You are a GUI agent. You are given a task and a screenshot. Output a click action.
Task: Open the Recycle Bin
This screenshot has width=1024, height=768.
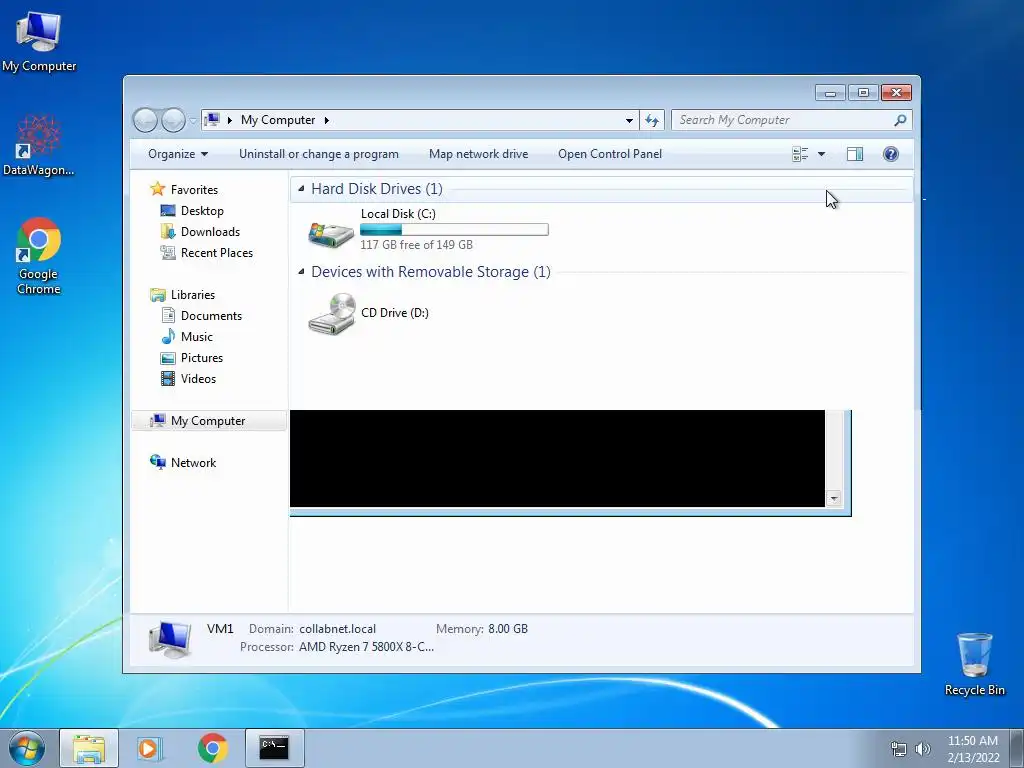point(974,664)
